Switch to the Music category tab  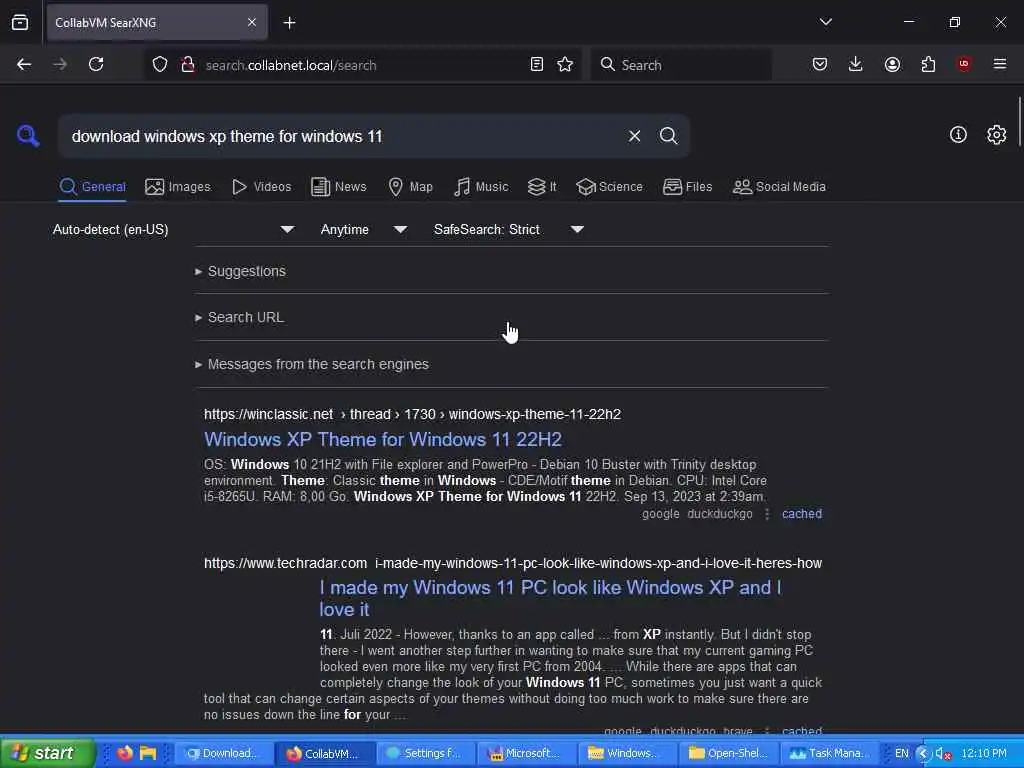tap(481, 187)
